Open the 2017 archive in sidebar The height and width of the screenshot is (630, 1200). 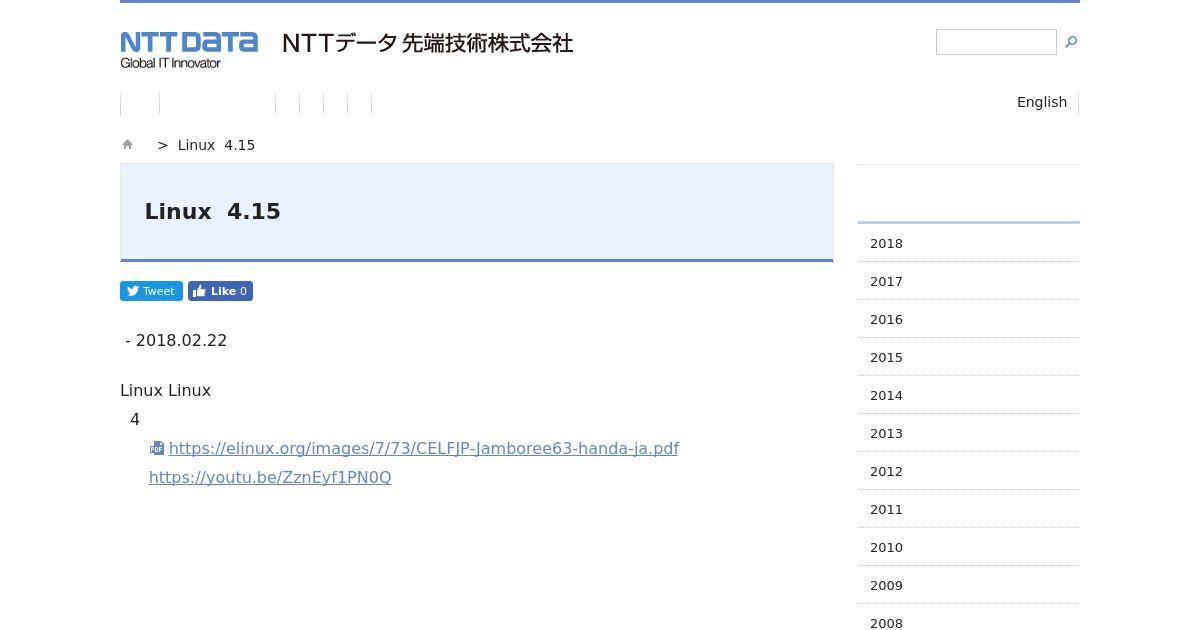pyautogui.click(x=968, y=281)
